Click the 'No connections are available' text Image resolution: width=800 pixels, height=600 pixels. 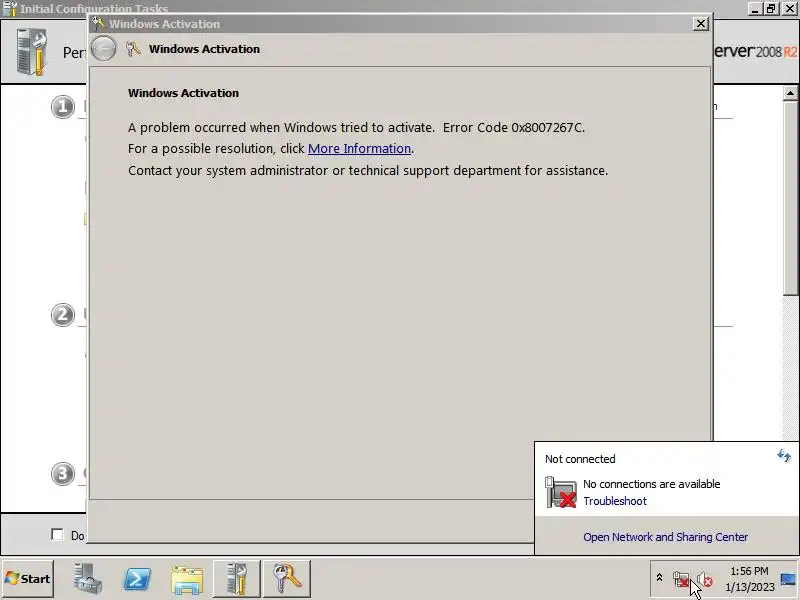(652, 484)
